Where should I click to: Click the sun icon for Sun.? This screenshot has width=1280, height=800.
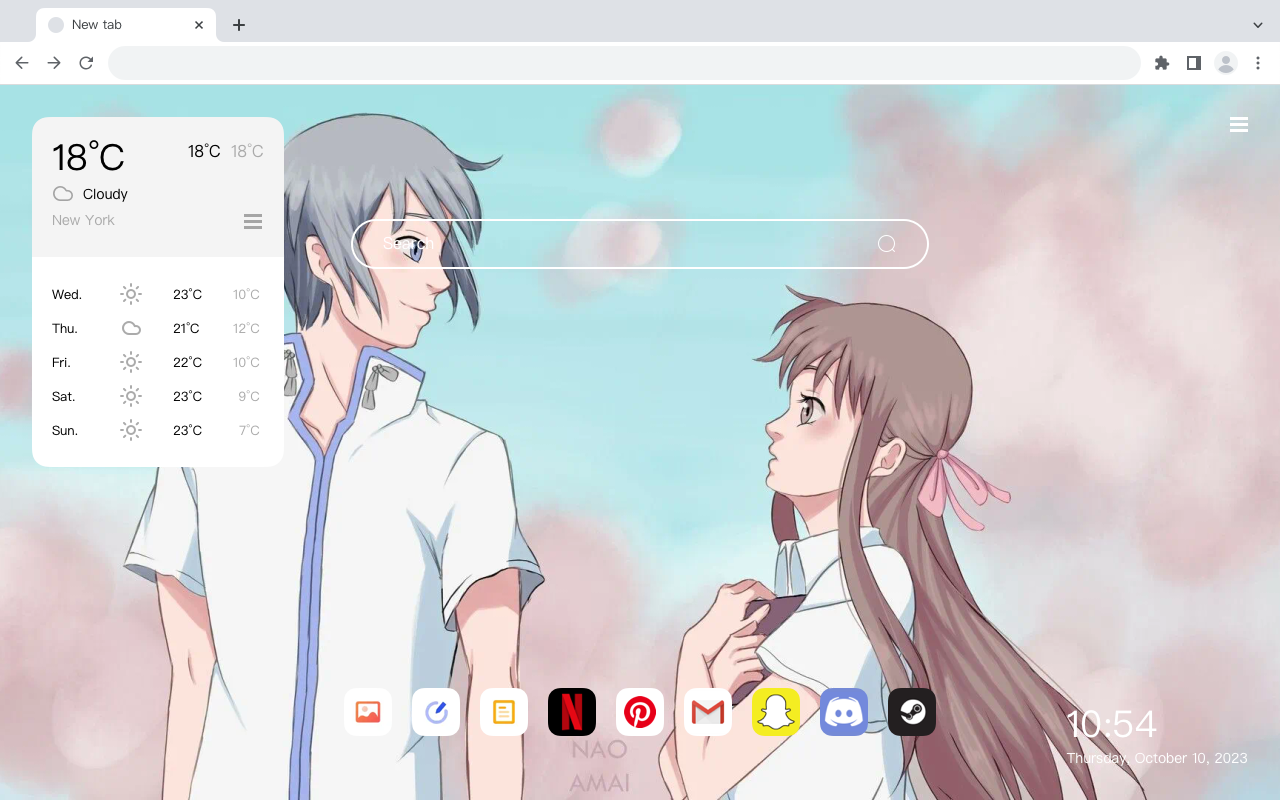pos(131,430)
